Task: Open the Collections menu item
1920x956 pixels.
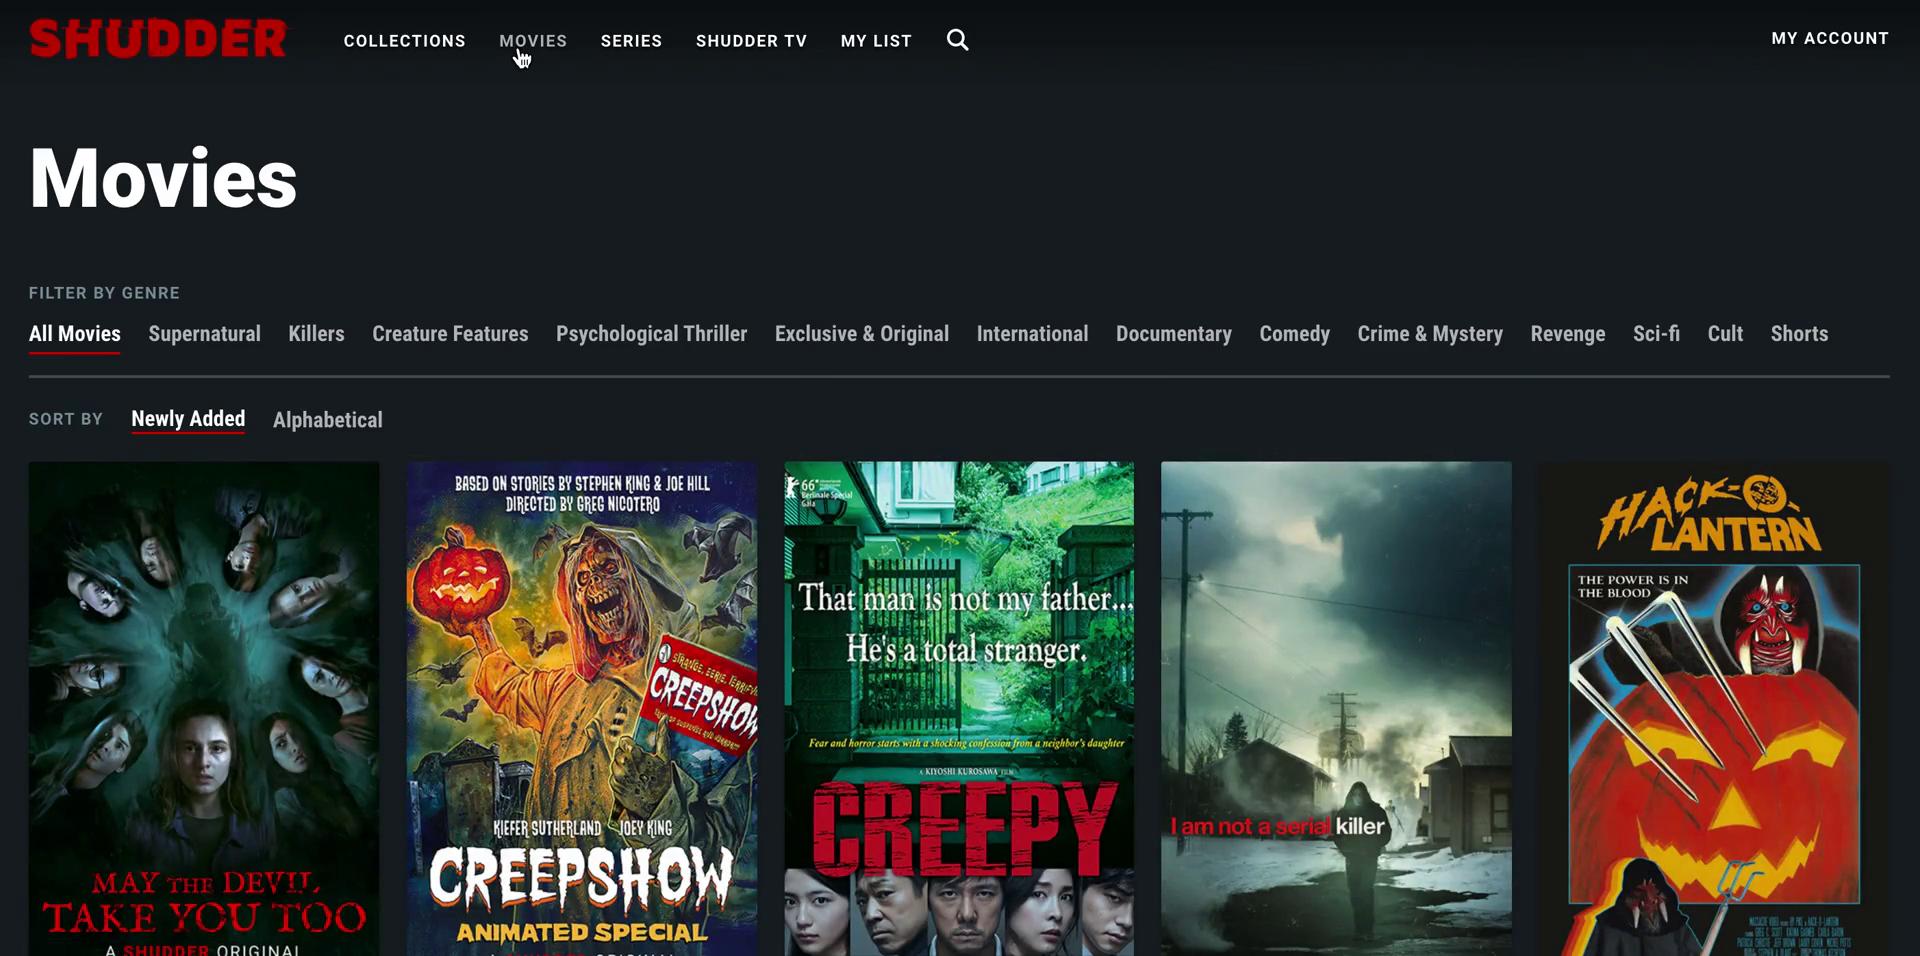Action: point(404,41)
